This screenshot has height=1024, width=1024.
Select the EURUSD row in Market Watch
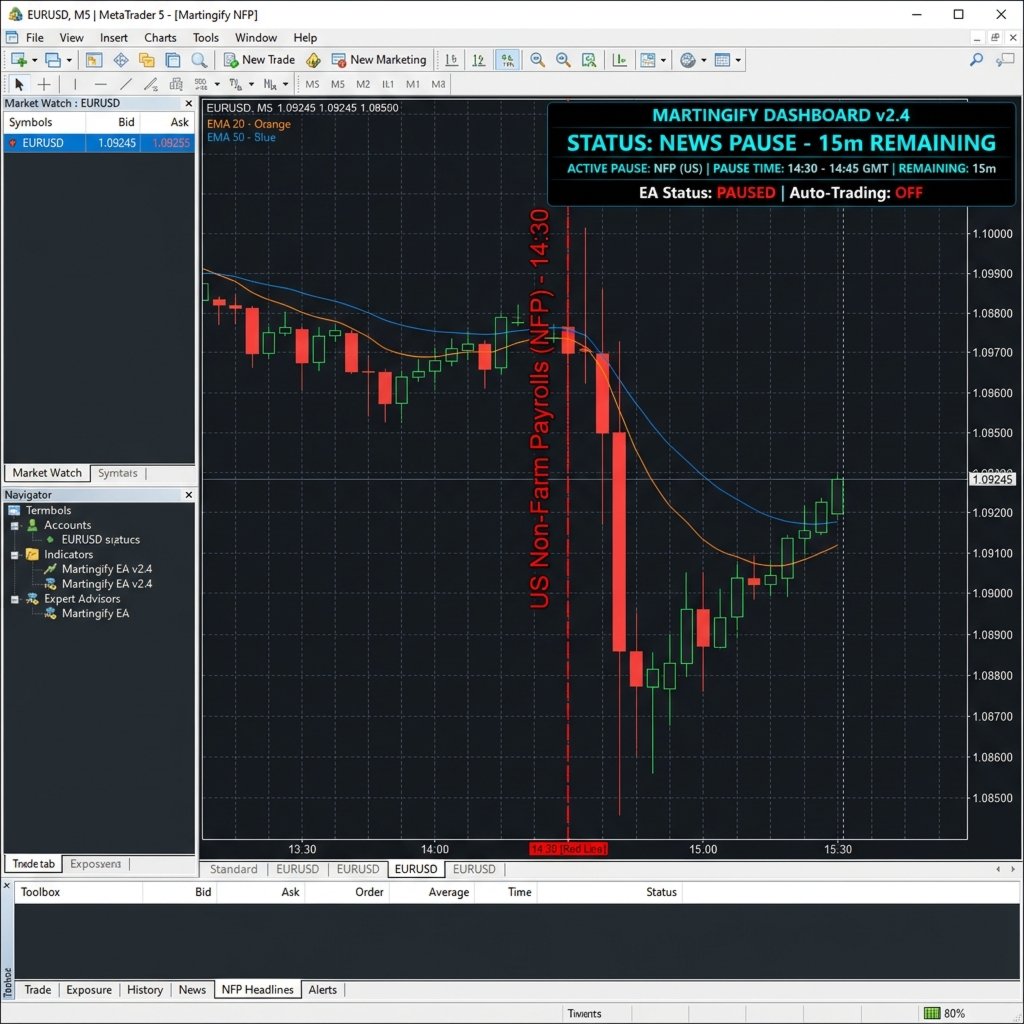pos(99,143)
